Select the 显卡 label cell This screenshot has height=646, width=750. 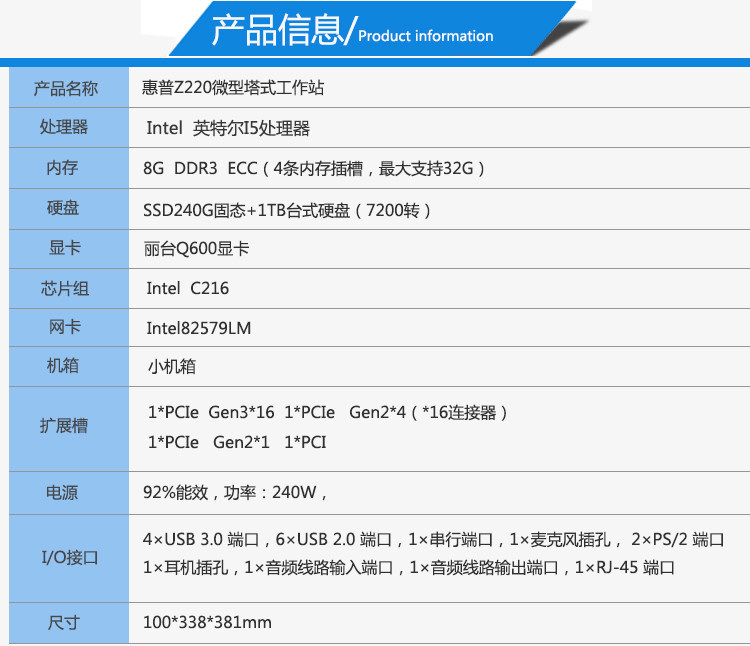tap(69, 249)
